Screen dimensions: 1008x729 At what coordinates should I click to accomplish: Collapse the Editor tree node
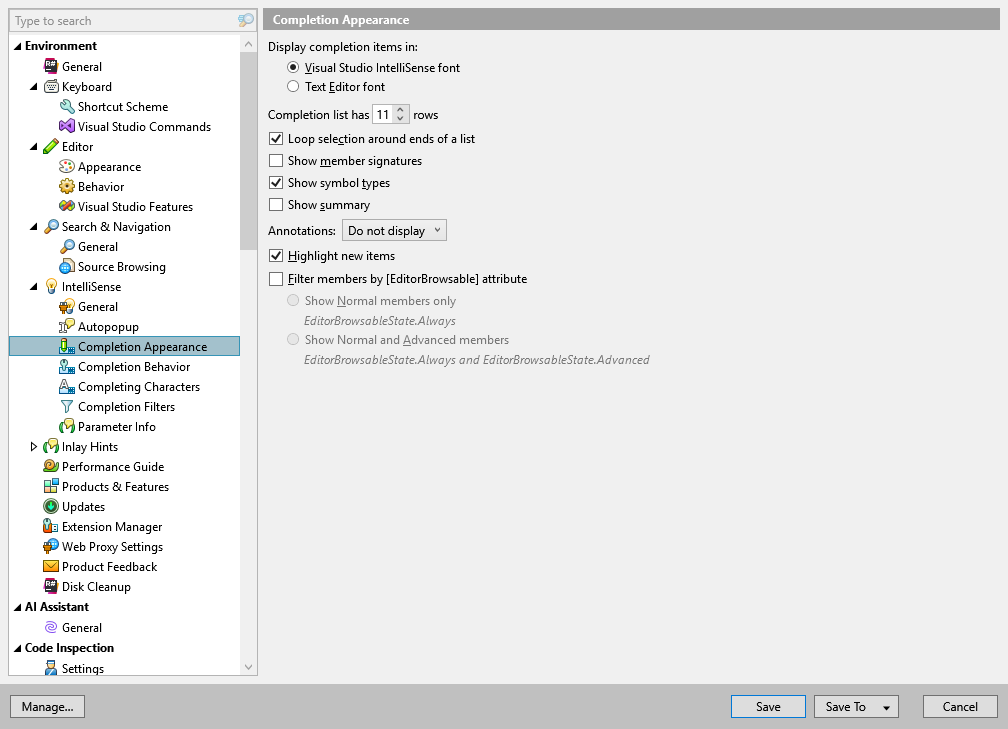click(34, 147)
